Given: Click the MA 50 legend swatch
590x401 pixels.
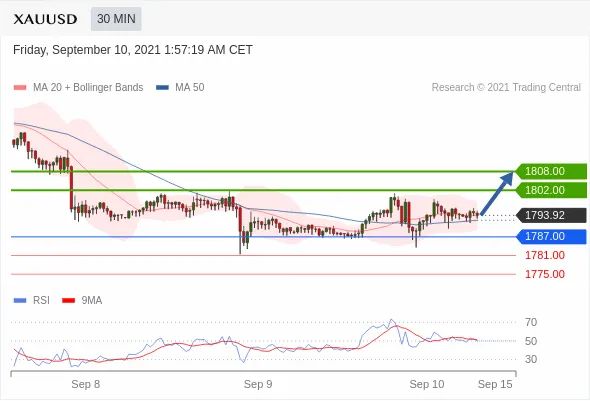Looking at the screenshot, I should click(x=162, y=88).
